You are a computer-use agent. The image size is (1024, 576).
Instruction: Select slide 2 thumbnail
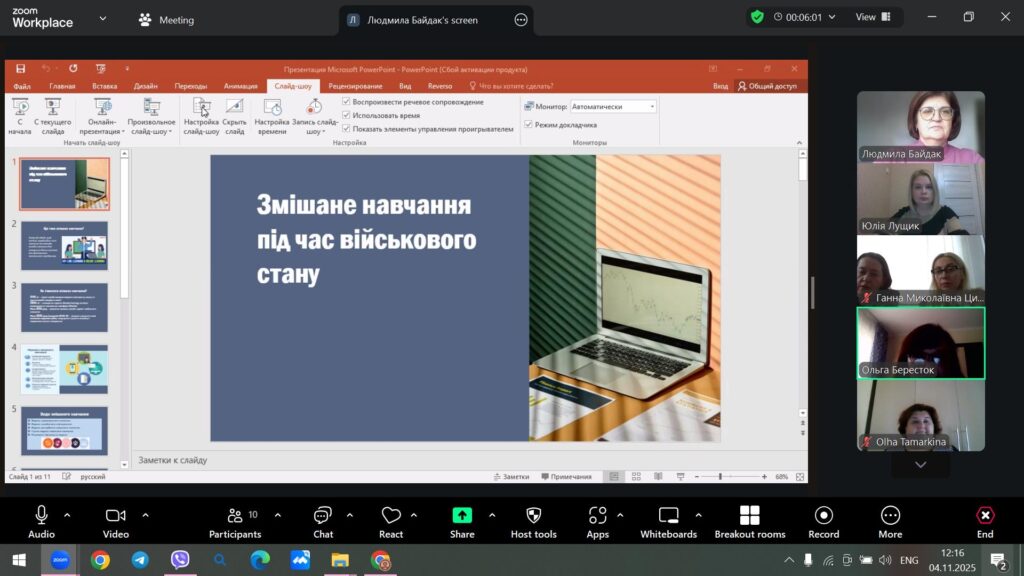(64, 245)
